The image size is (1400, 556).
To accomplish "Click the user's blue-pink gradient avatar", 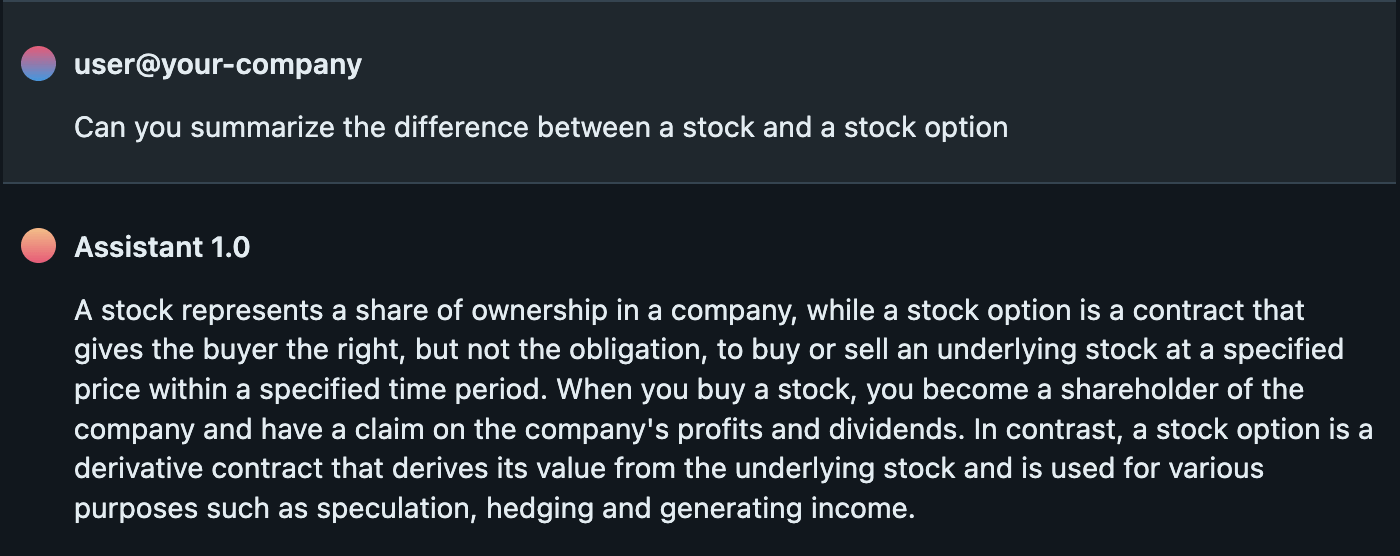I will click(x=38, y=64).
